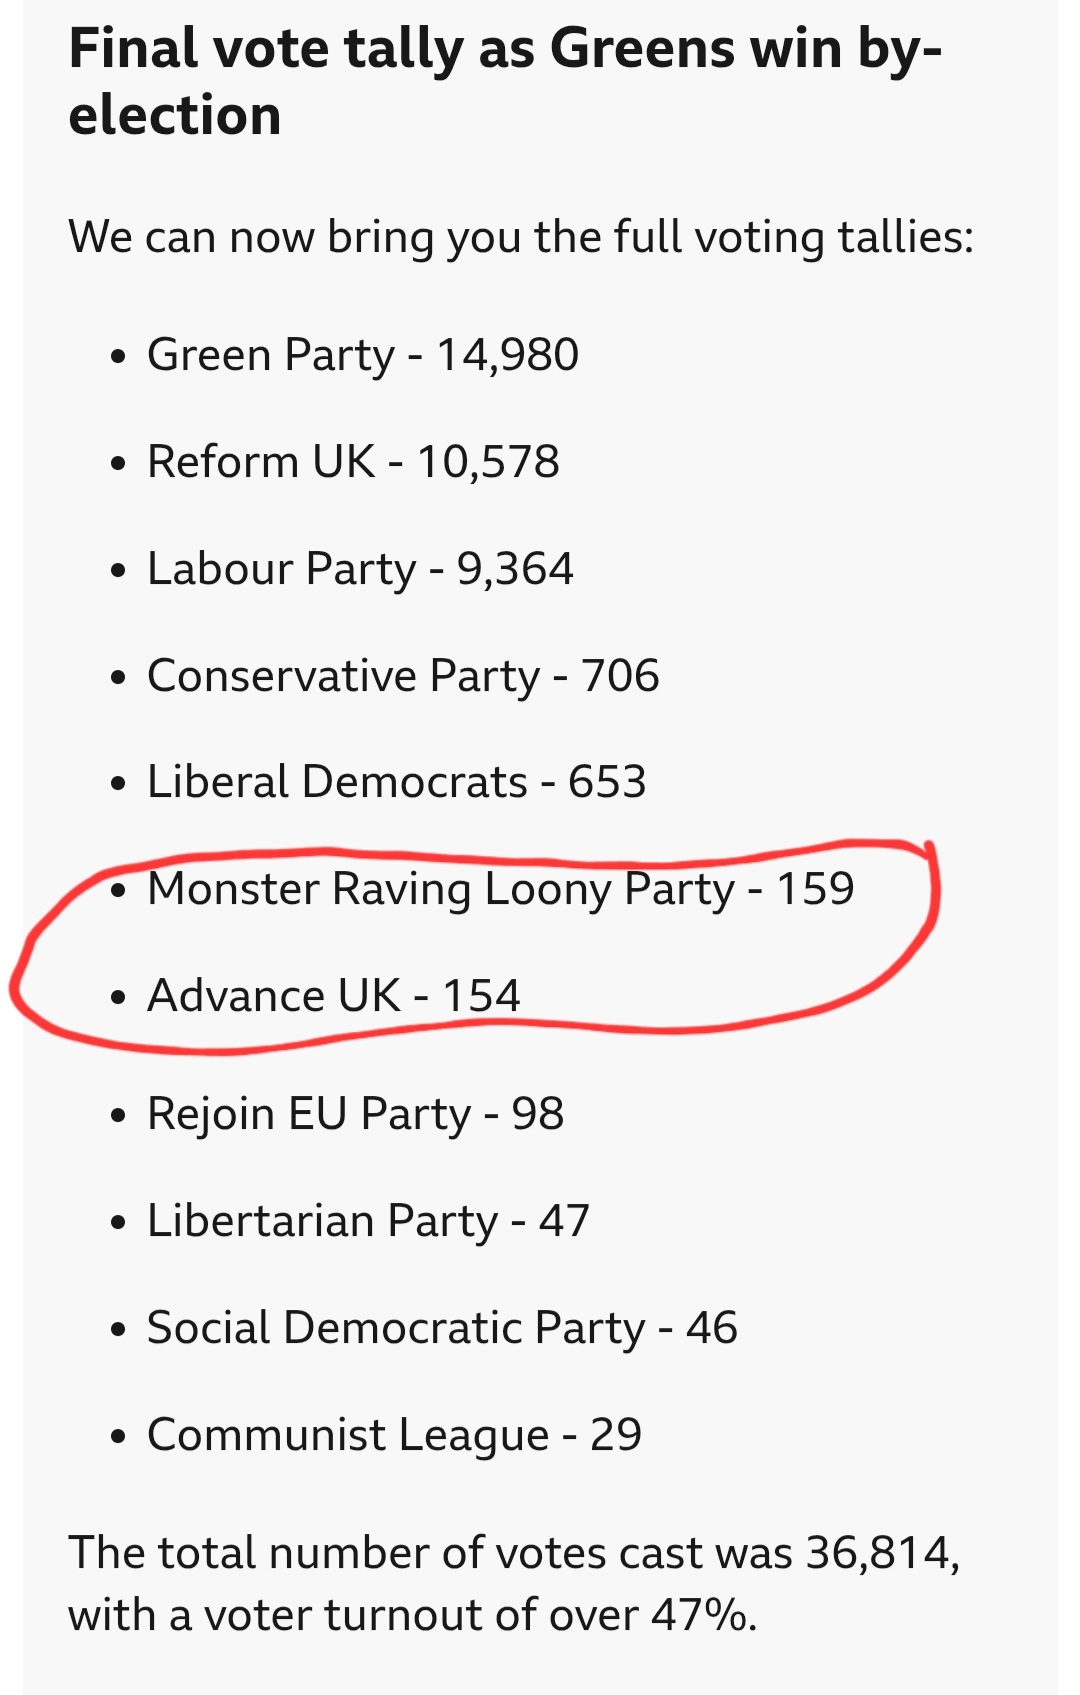Click the word "election" in headline's second line
The width and height of the screenshot is (1080, 1695).
(175, 116)
